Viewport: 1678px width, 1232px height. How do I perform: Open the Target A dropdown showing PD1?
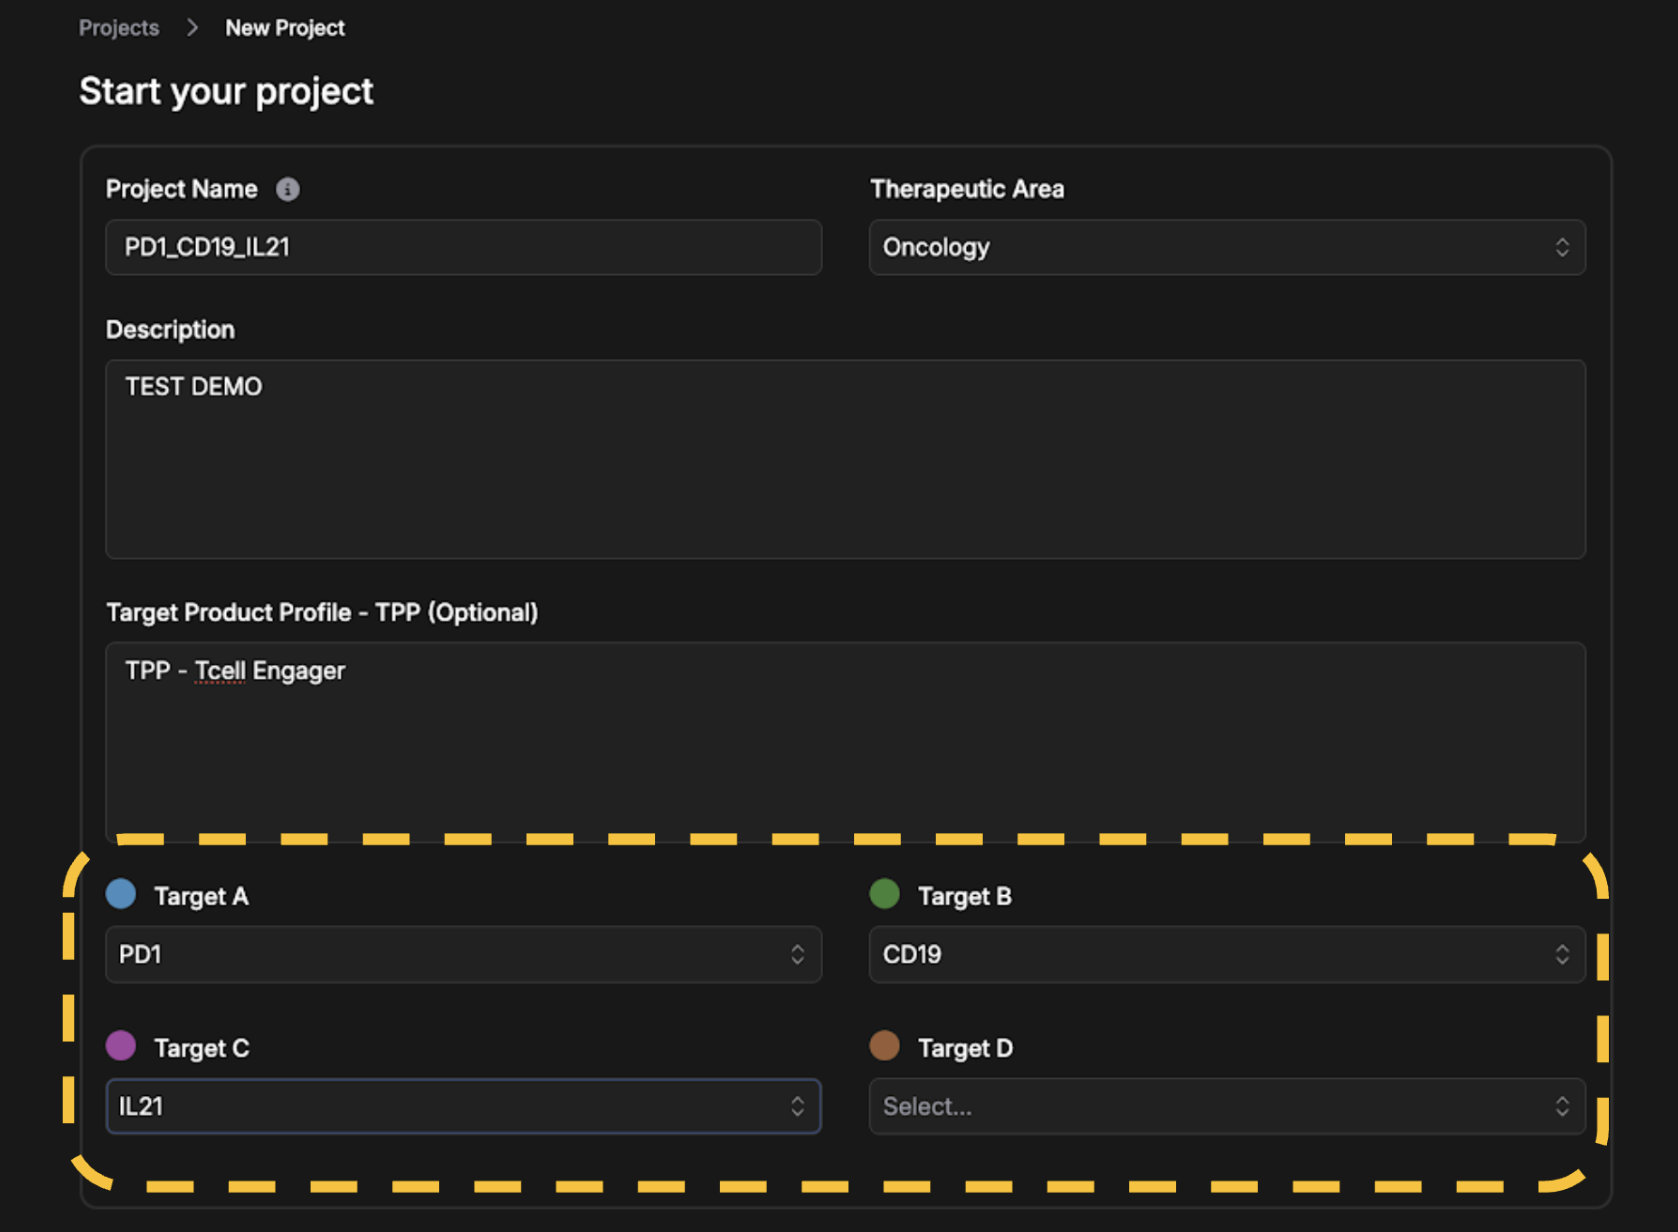coord(463,954)
